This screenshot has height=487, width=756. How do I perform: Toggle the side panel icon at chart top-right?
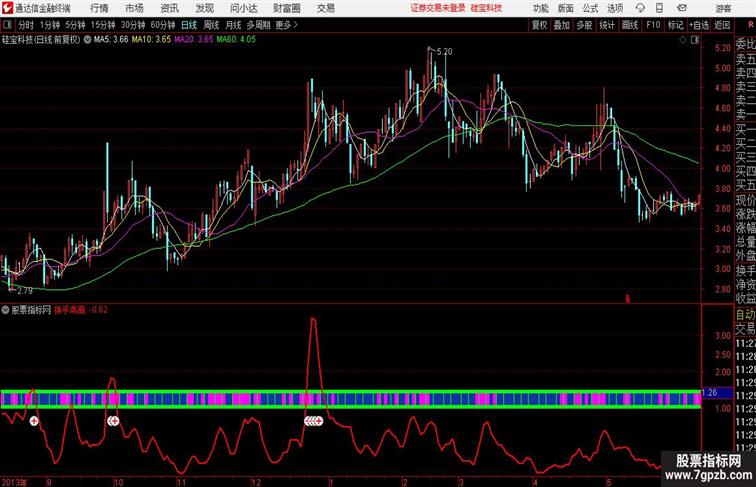695,40
